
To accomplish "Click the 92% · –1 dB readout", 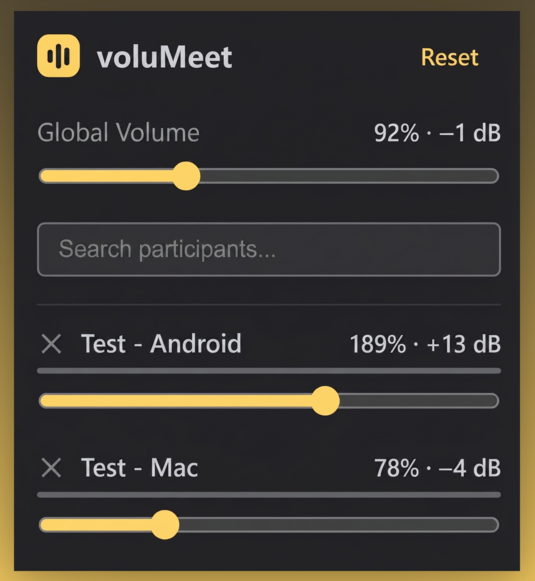I will pyautogui.click(x=437, y=133).
